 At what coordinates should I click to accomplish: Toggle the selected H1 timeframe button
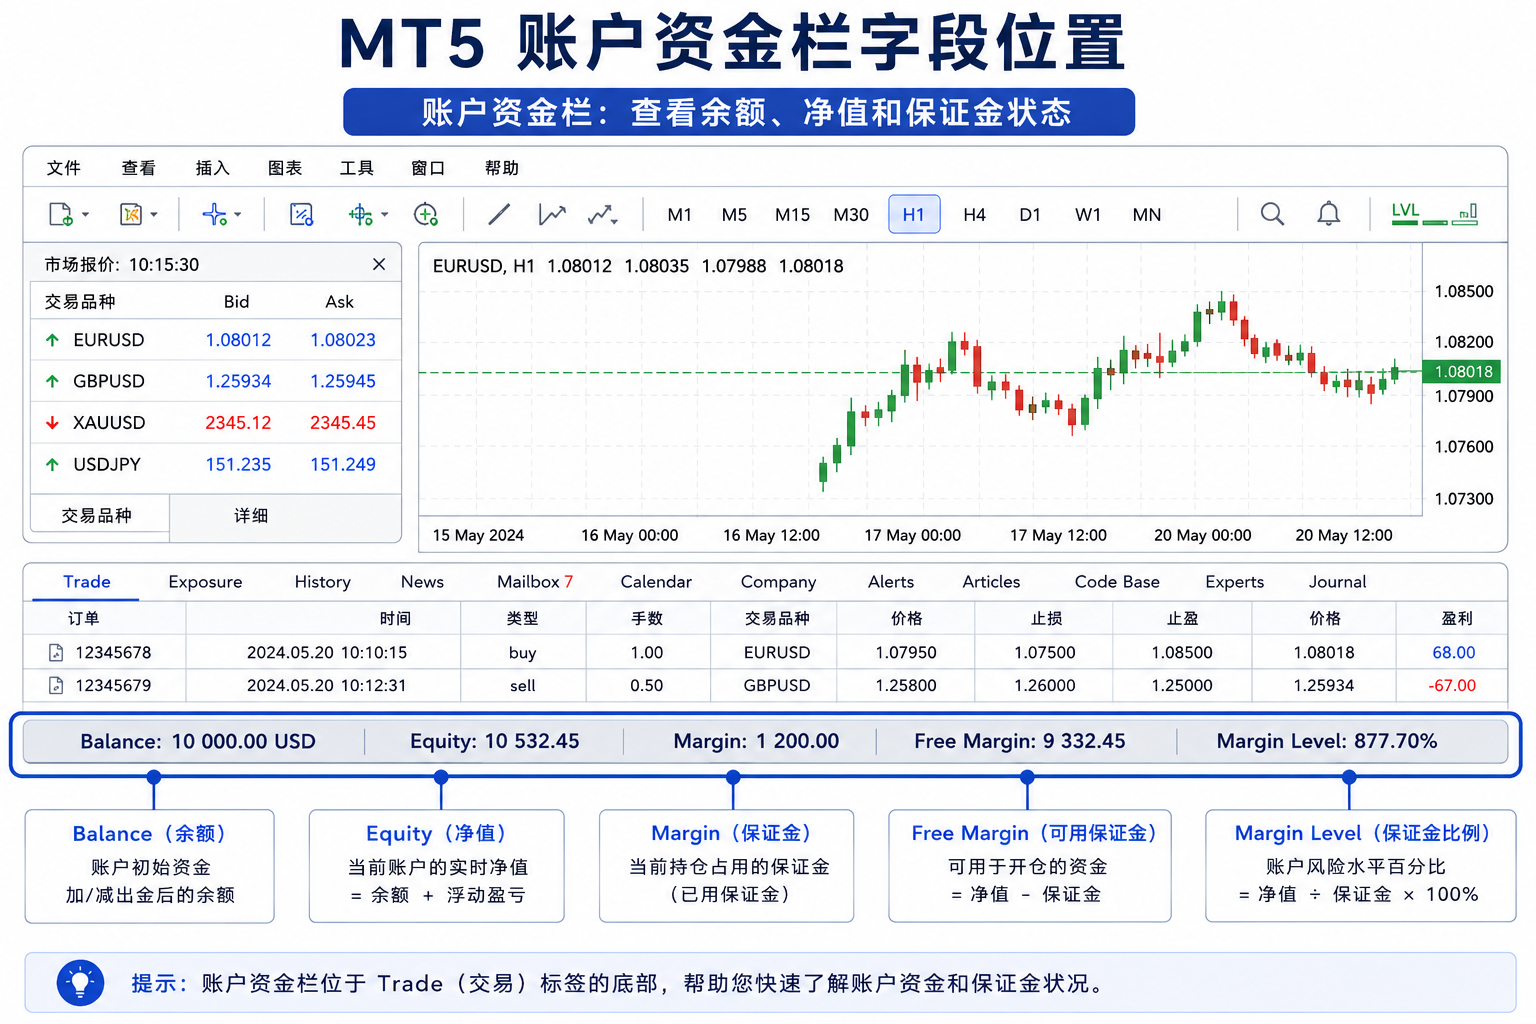914,214
